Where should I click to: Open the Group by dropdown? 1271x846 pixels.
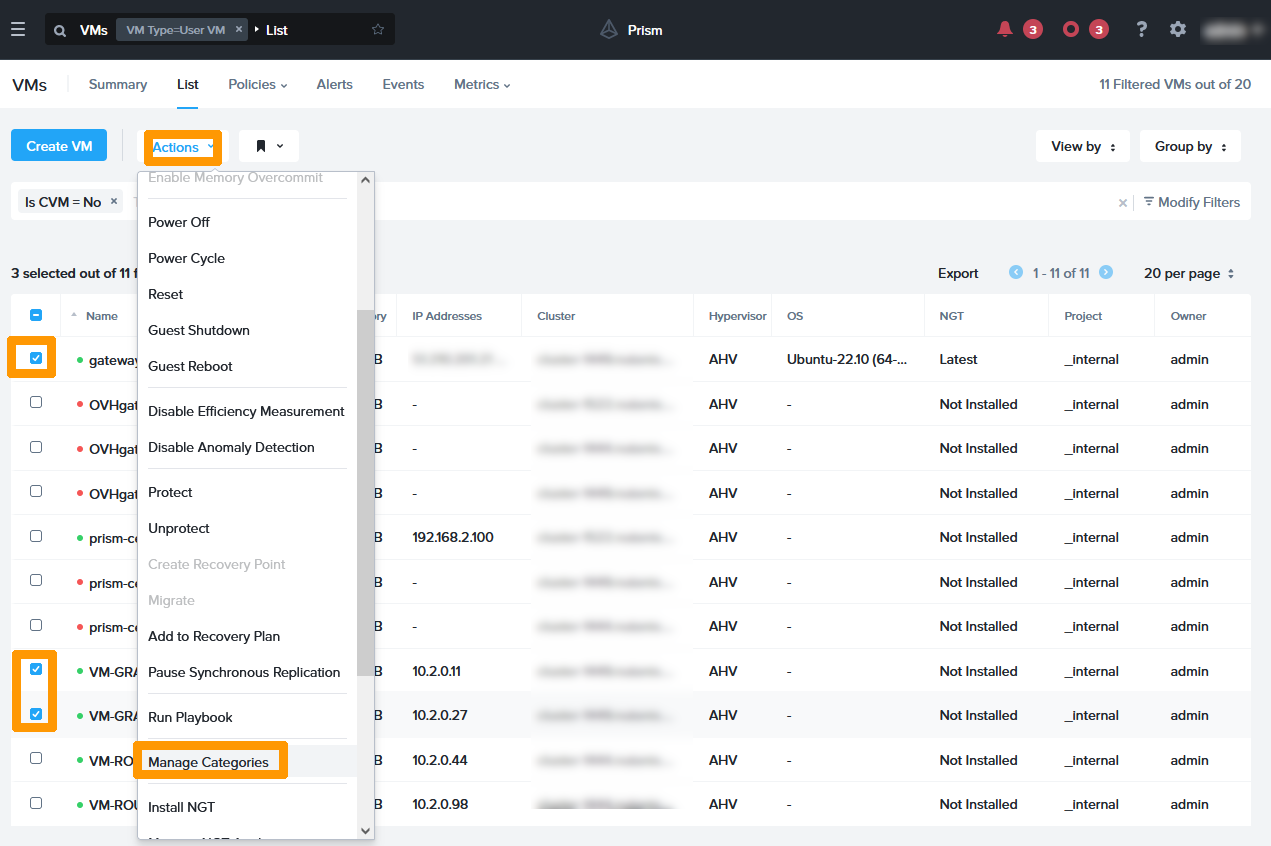1190,147
